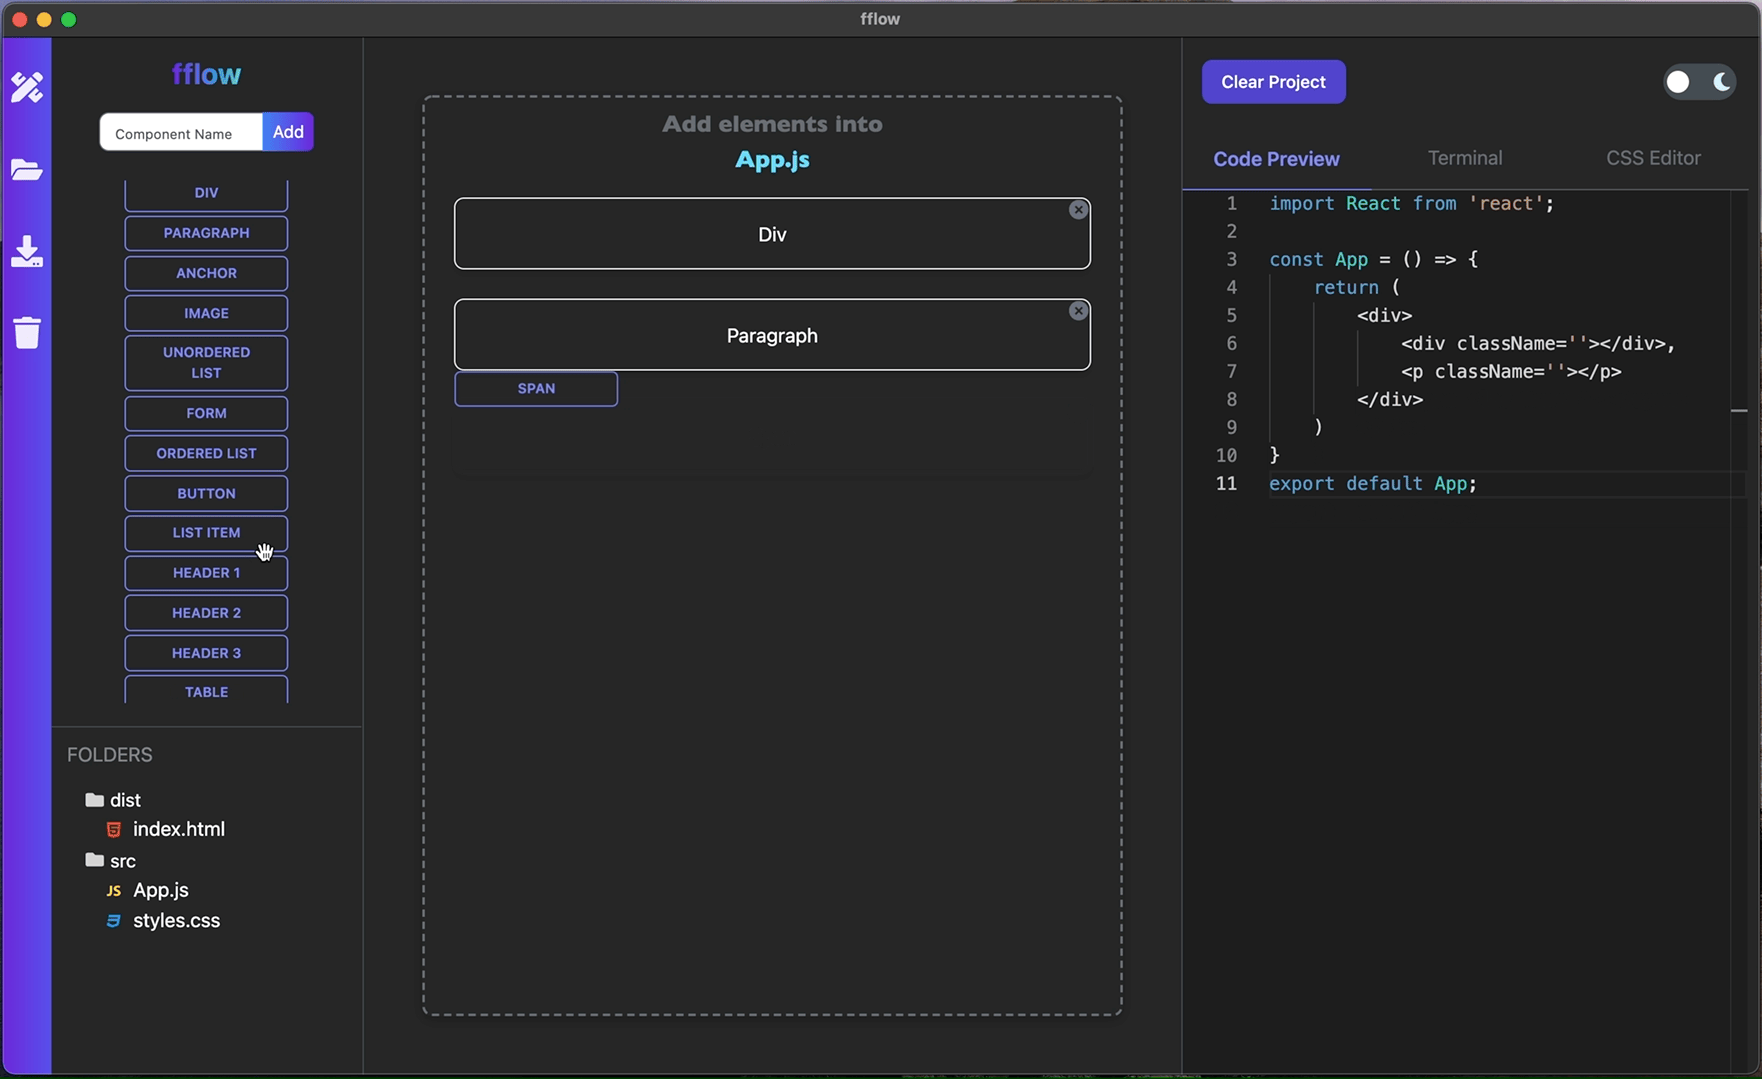The height and width of the screenshot is (1079, 1762).
Task: Select the Paragraph box in the canvas
Action: point(772,335)
